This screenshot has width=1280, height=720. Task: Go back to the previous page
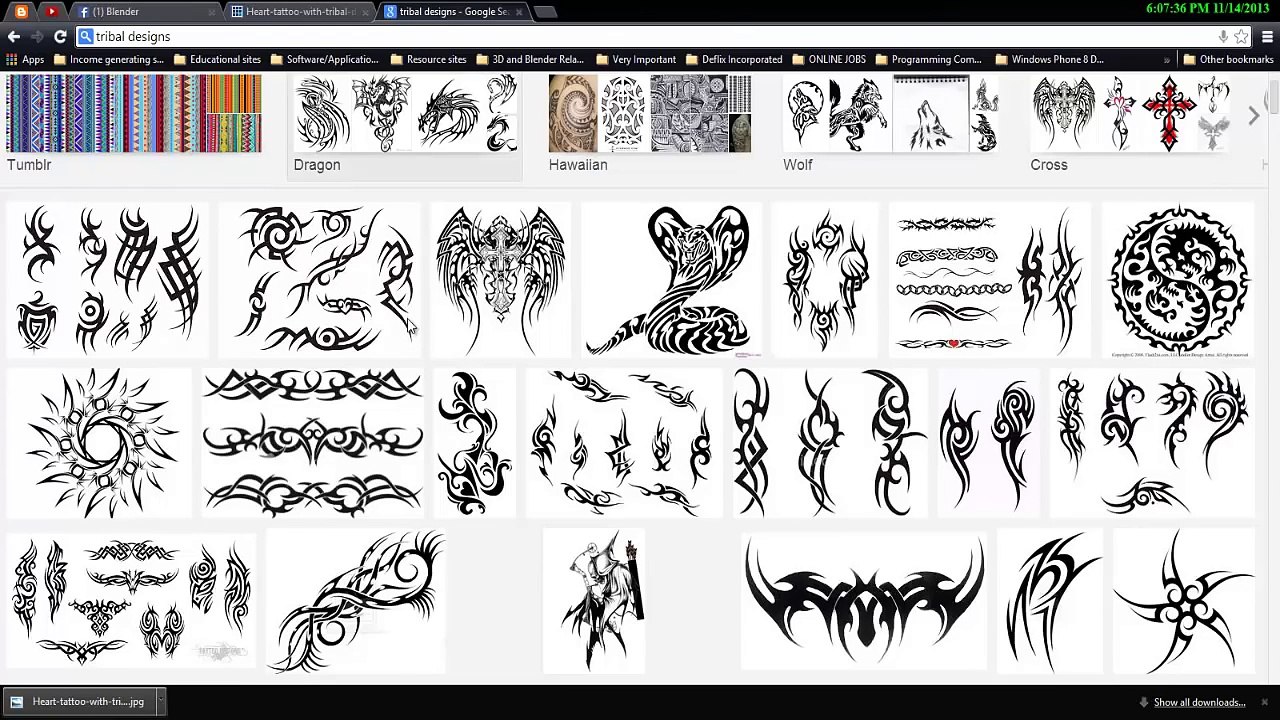(x=14, y=37)
